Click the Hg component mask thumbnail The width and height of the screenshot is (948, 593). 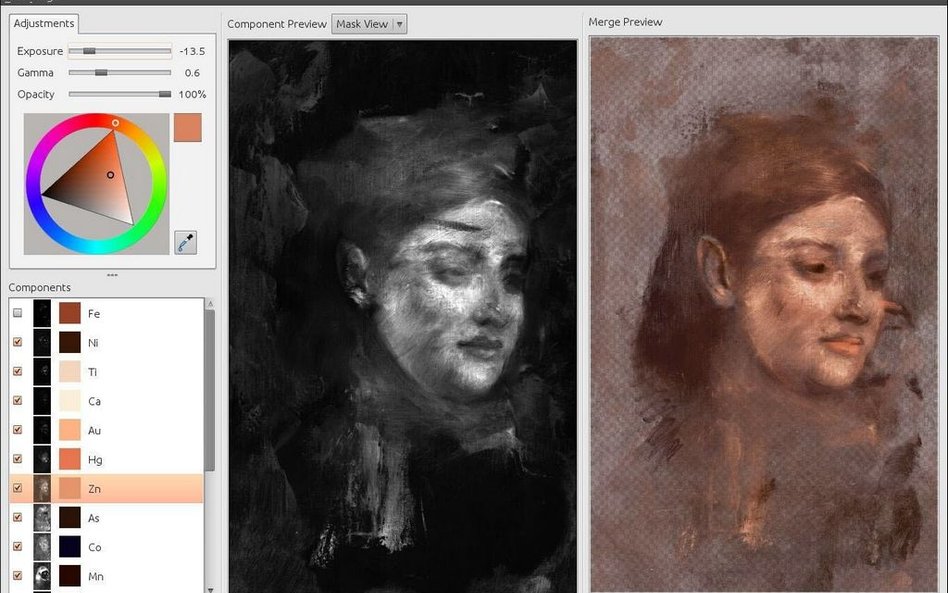coord(42,459)
